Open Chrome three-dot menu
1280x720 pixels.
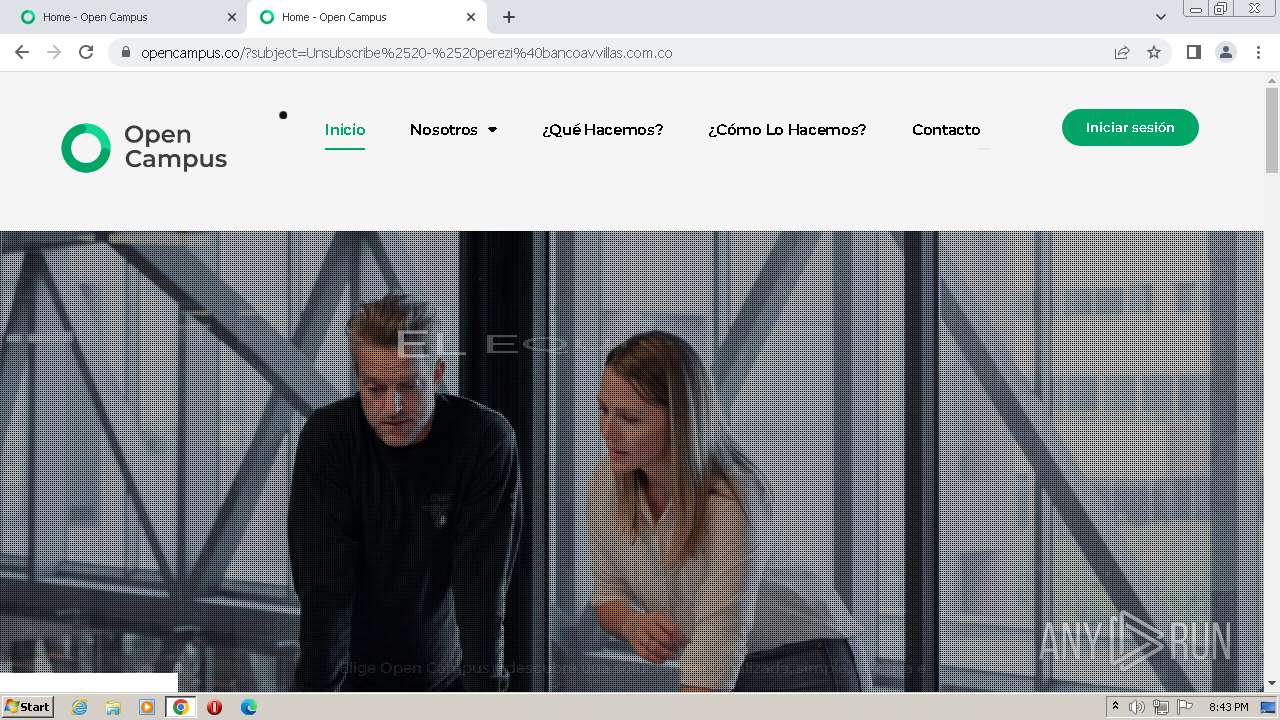coord(1258,52)
